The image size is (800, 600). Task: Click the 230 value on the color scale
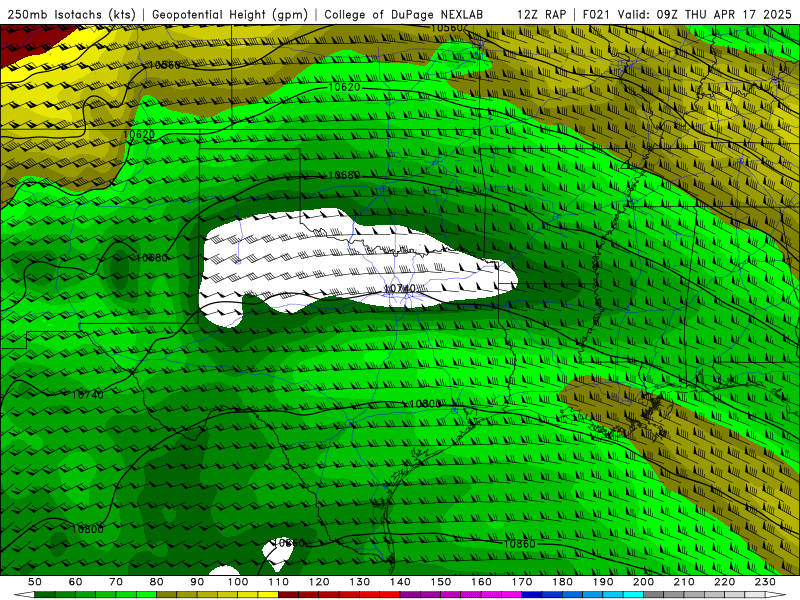point(765,582)
